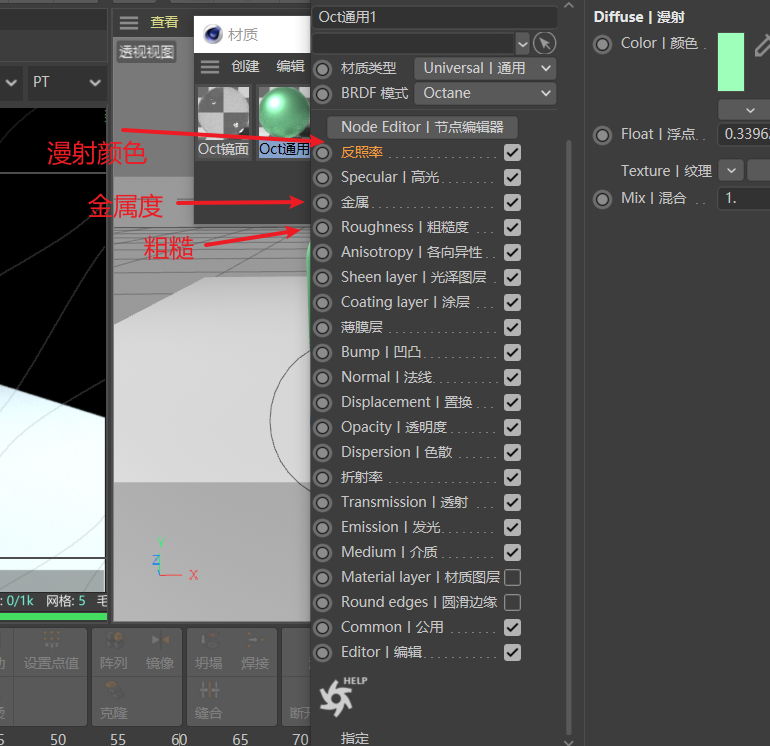Click the Oct通用1 material name field

[434, 17]
